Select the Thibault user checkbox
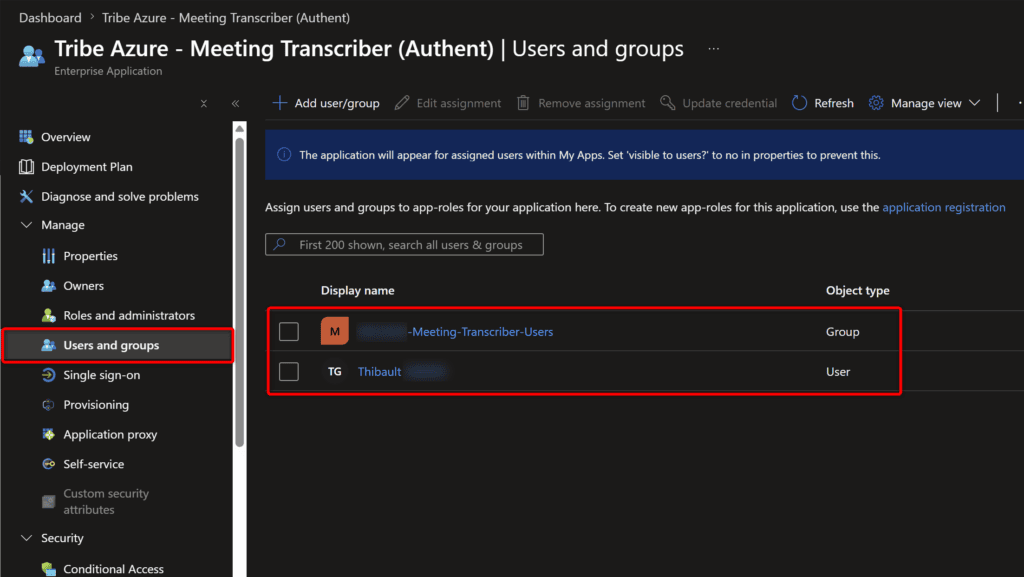Viewport: 1024px width, 577px height. pos(289,371)
